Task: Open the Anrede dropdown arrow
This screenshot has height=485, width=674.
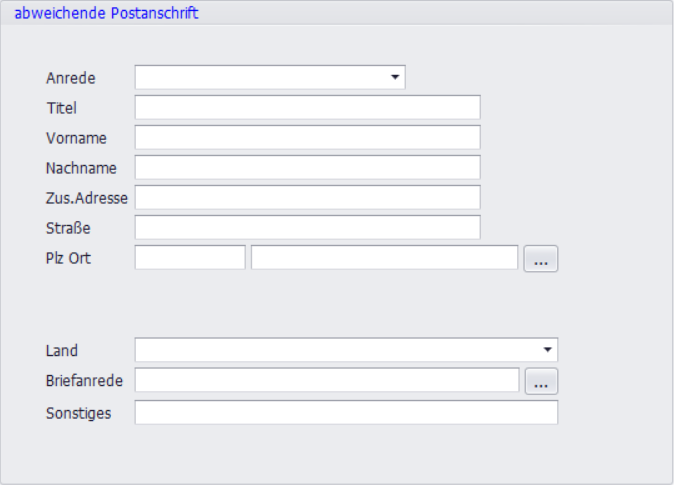Action: (395, 77)
